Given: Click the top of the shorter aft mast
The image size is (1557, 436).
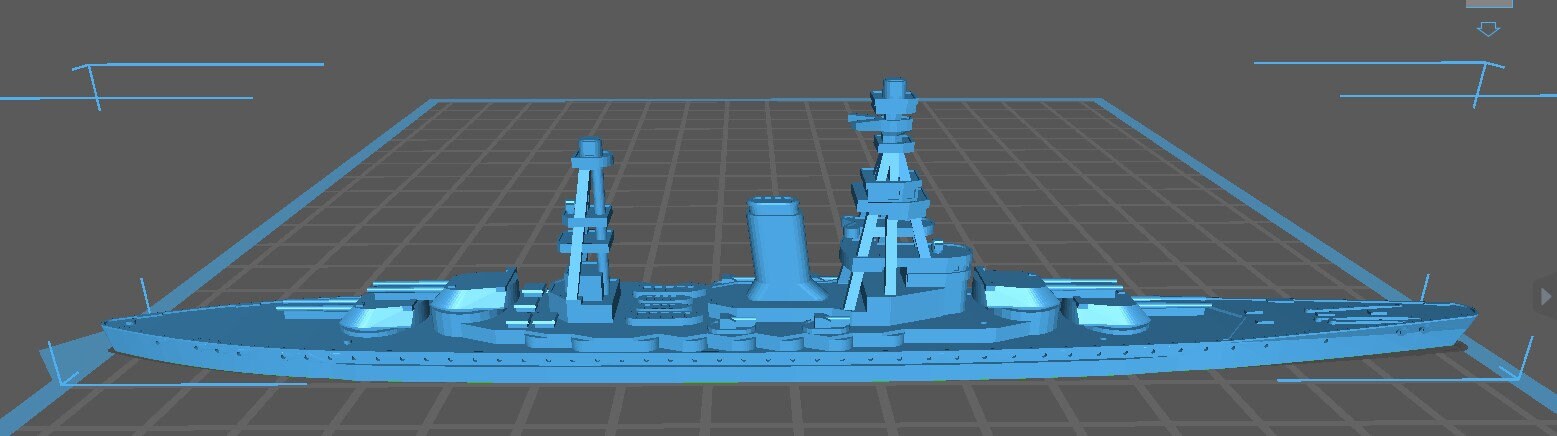Looking at the screenshot, I should tap(590, 151).
